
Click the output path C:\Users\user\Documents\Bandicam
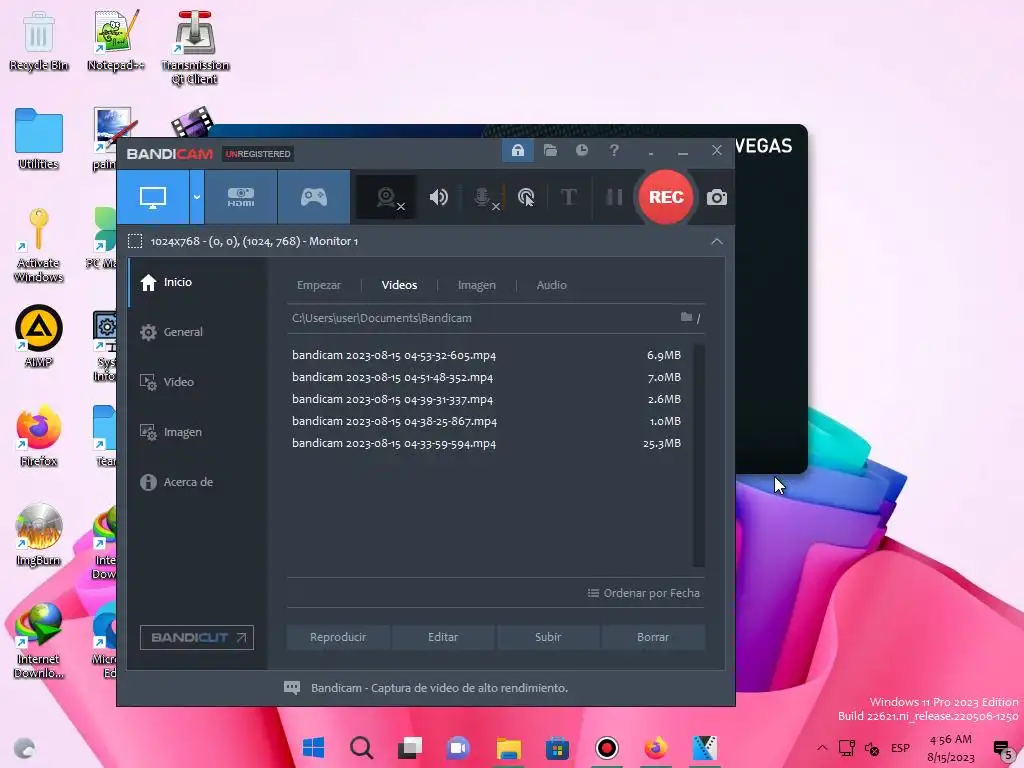(381, 318)
